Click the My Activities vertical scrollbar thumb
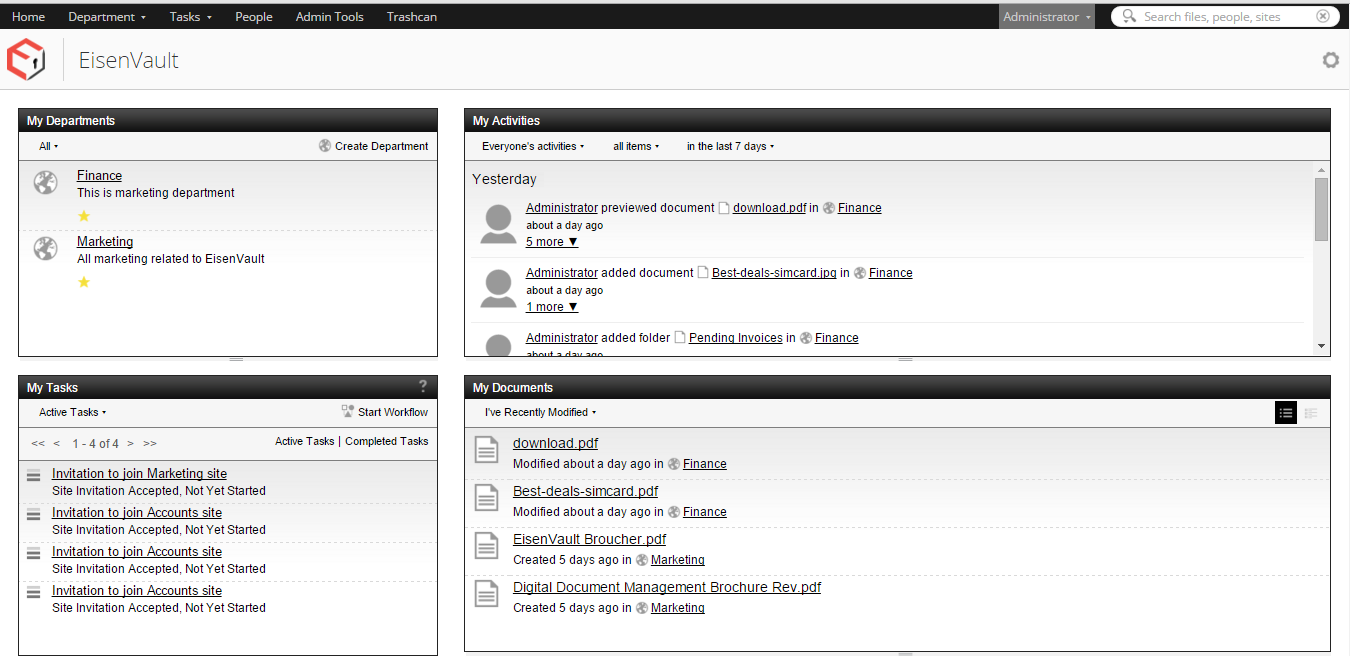1350x656 pixels. click(1321, 208)
